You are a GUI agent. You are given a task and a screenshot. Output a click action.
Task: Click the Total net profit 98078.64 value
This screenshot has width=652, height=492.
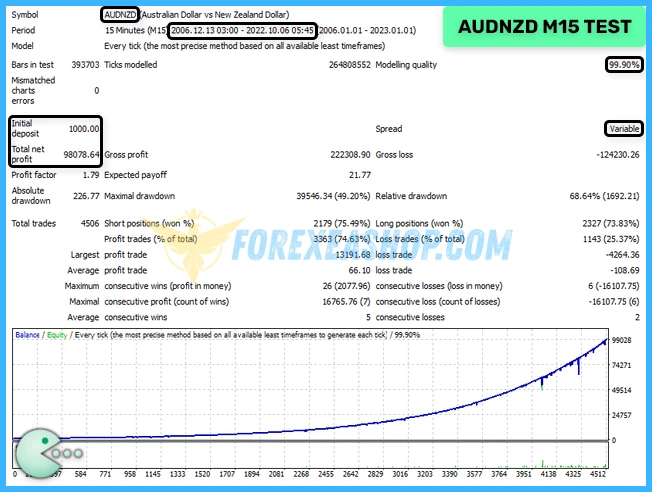pyautogui.click(x=80, y=155)
